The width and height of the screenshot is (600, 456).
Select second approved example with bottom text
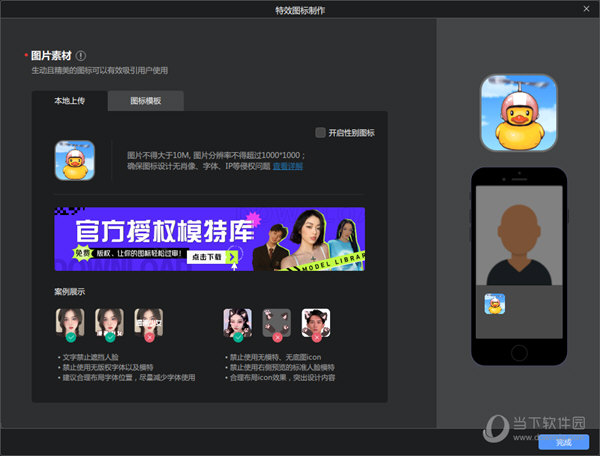[109, 323]
